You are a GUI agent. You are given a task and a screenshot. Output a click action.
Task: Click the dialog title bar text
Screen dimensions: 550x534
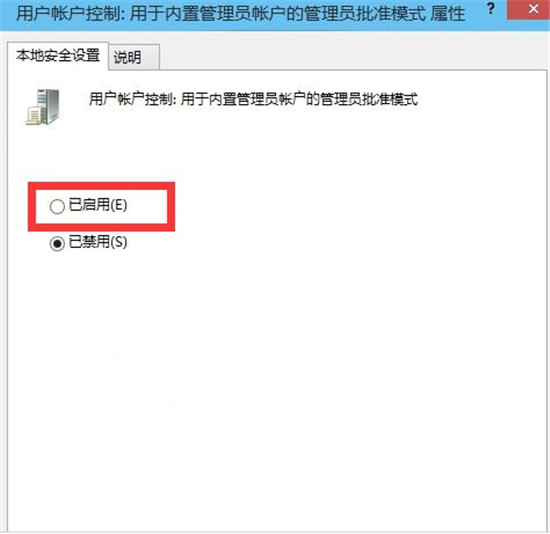point(240,14)
